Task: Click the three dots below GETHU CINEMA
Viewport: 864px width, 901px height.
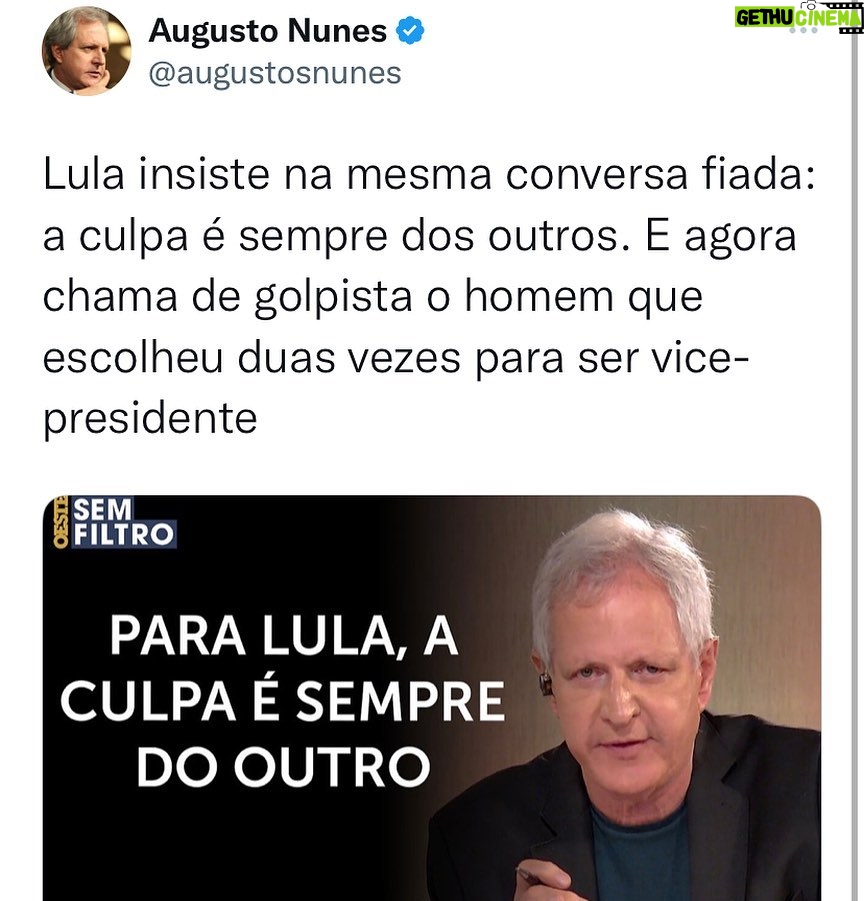Action: pyautogui.click(x=803, y=30)
